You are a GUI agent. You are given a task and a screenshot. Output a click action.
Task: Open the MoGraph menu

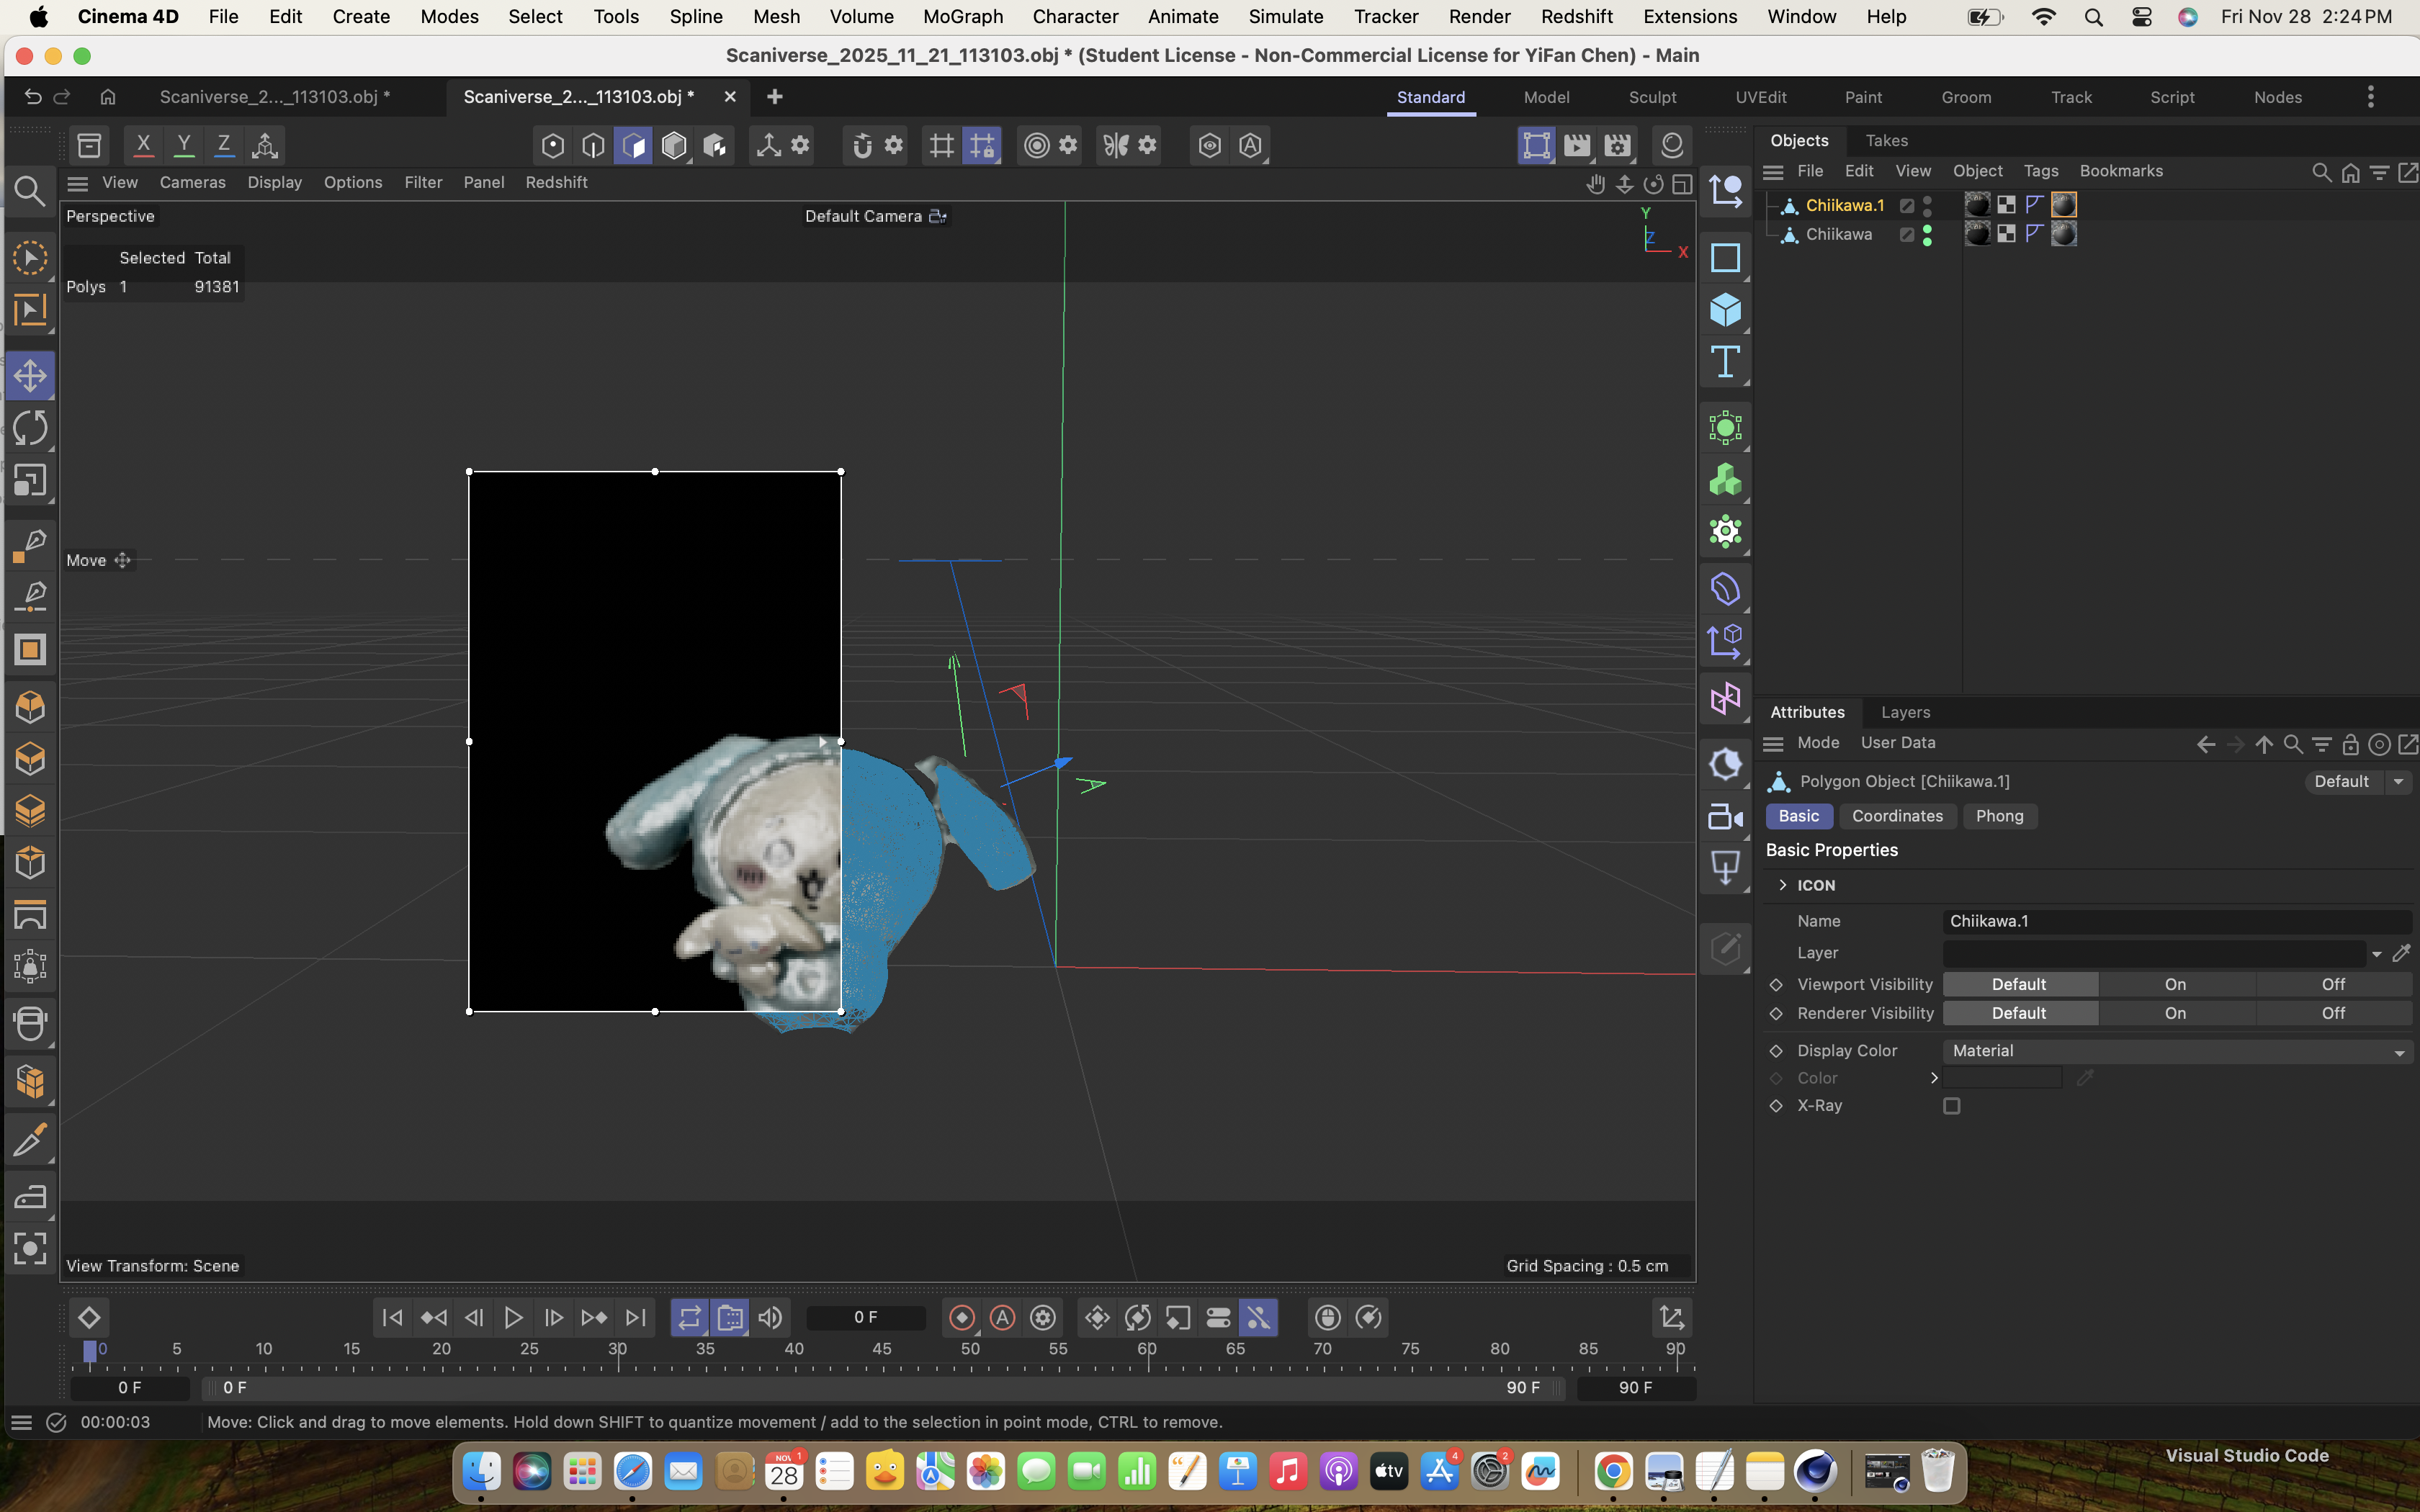[962, 17]
